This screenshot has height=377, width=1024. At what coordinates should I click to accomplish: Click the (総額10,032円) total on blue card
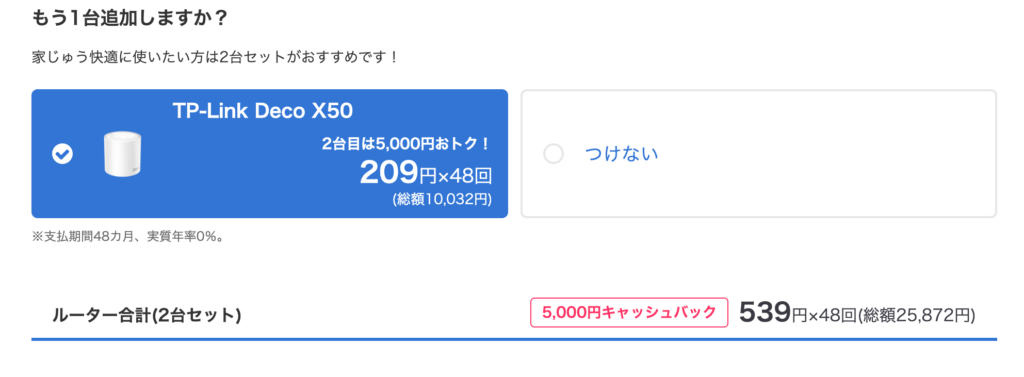(442, 199)
